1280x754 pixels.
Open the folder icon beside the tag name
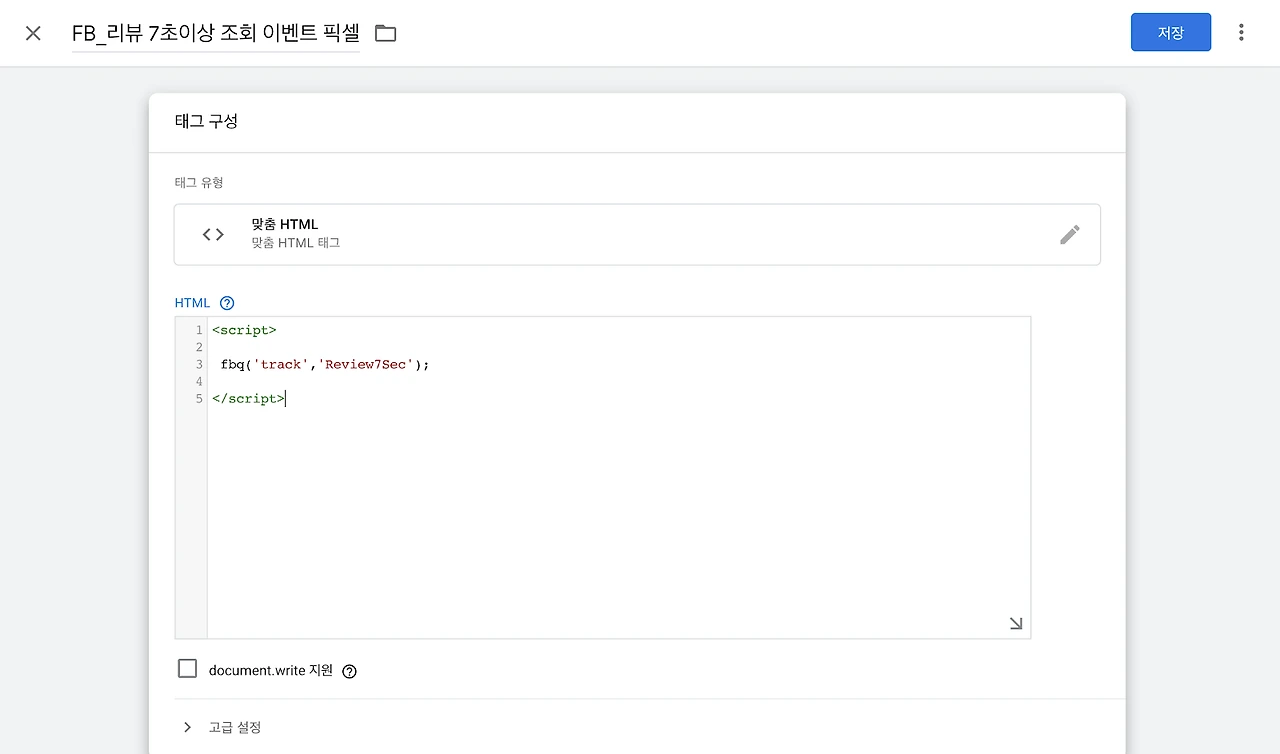[x=386, y=33]
